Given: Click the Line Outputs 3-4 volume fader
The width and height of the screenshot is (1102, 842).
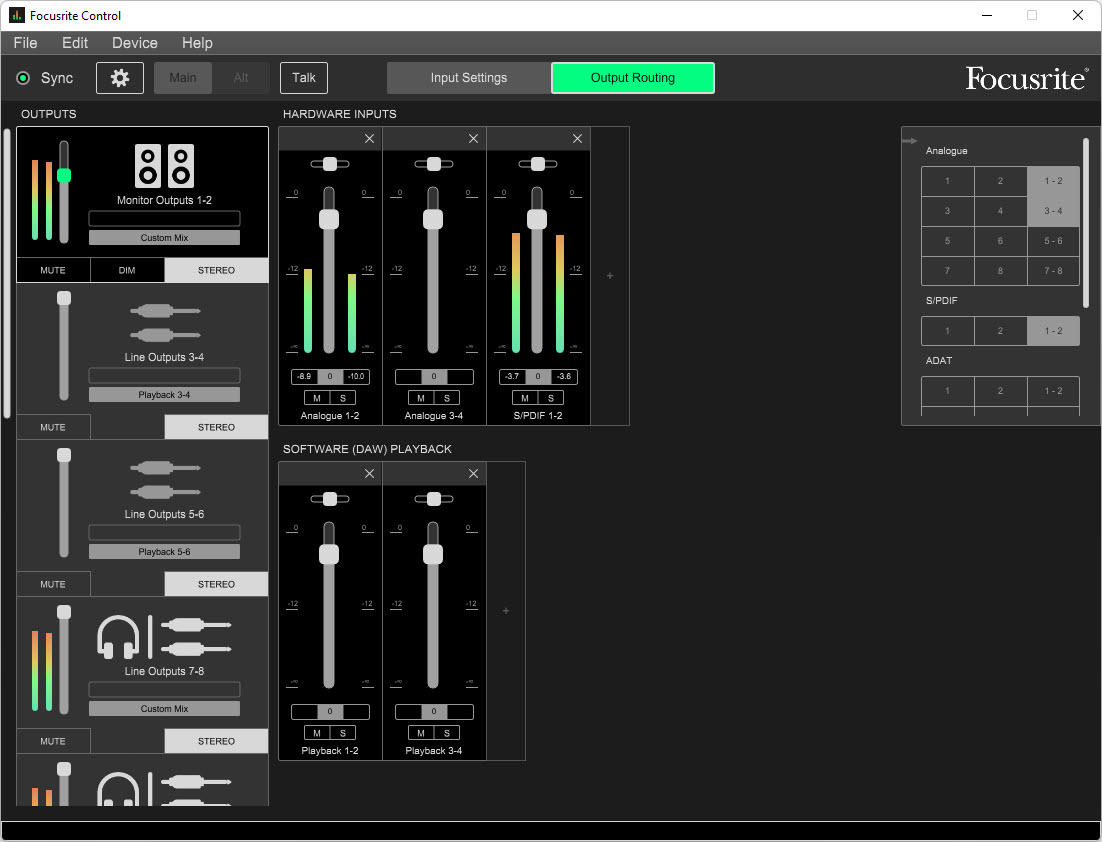Looking at the screenshot, I should pyautogui.click(x=64, y=298).
